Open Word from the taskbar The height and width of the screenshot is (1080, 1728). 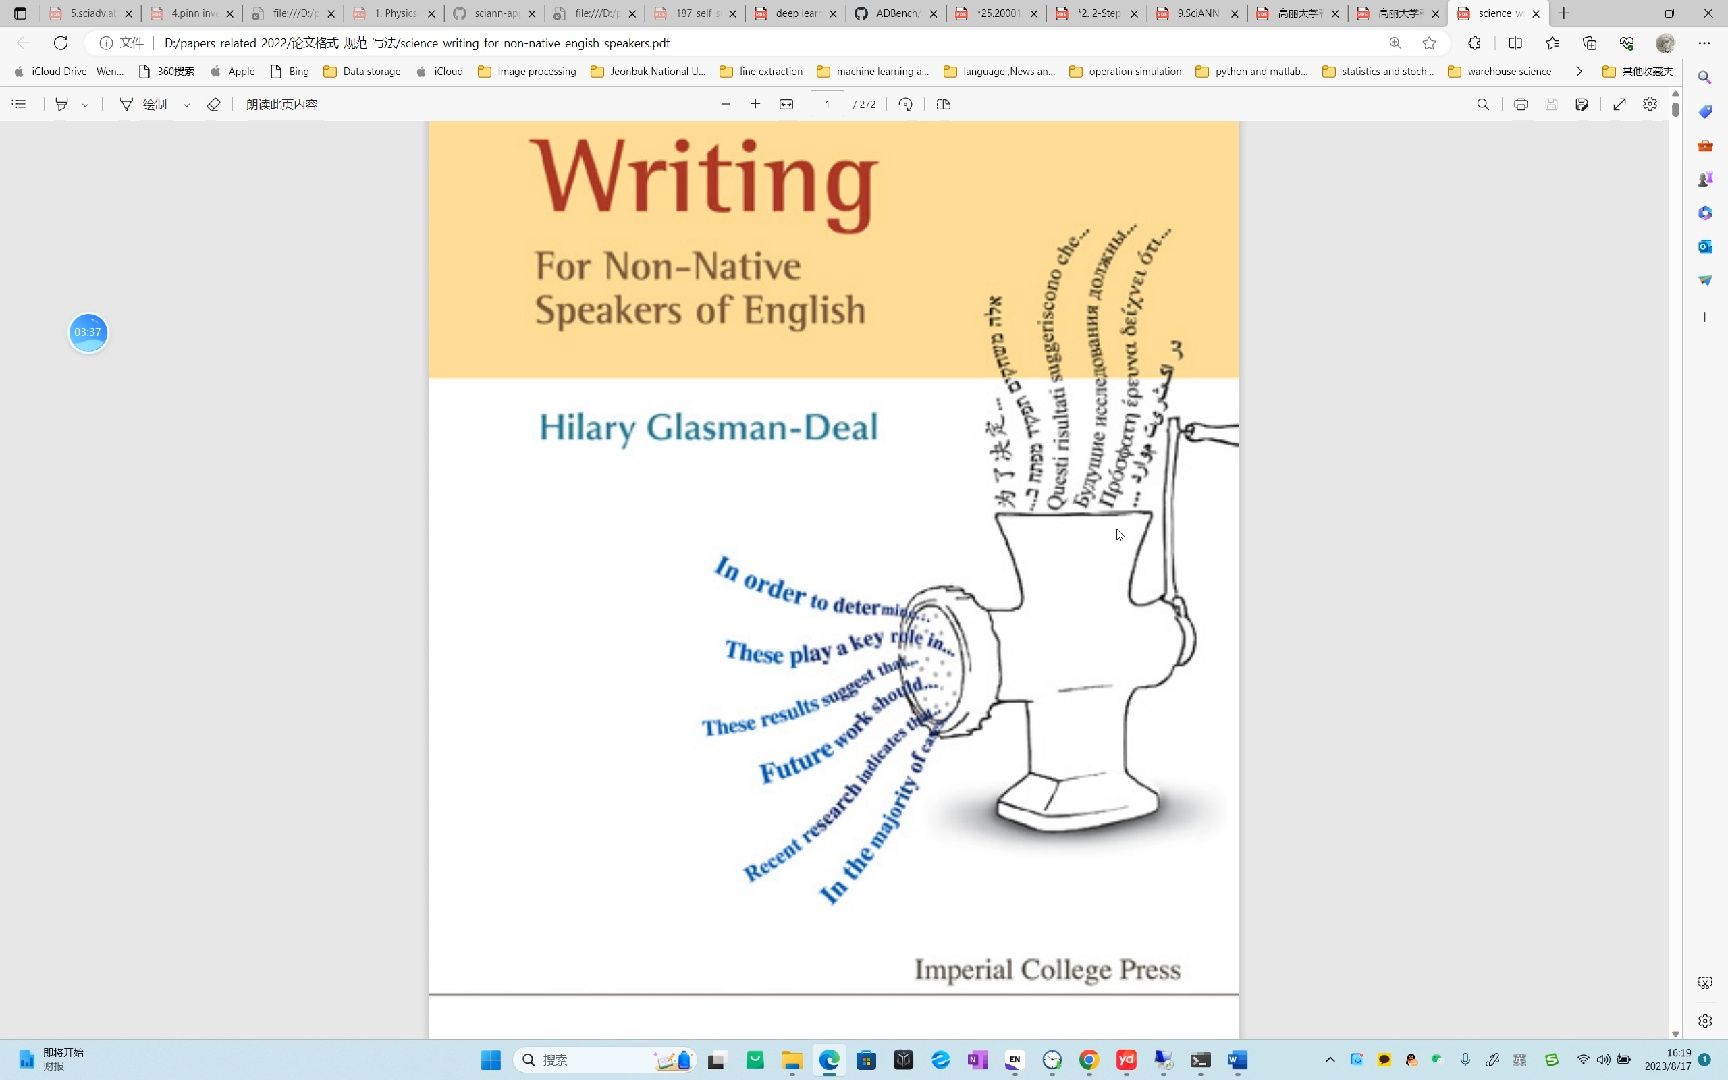[1238, 1060]
